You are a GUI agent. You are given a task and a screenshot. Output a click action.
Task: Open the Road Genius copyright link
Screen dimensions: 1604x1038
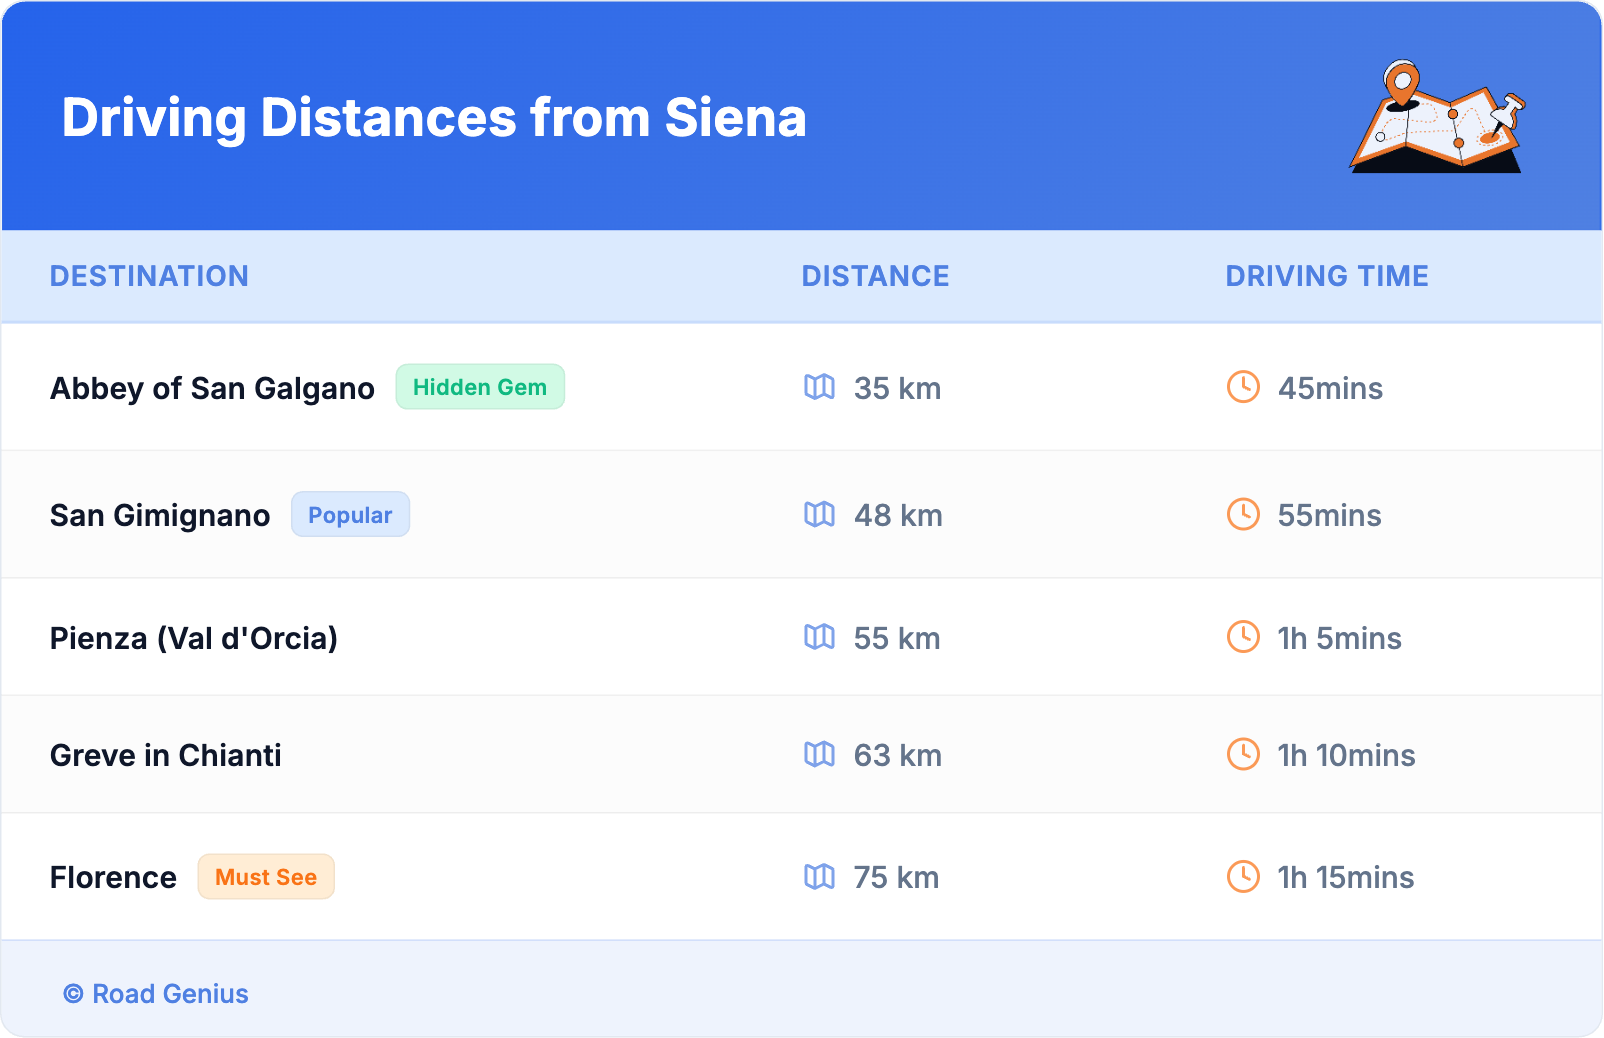156,994
